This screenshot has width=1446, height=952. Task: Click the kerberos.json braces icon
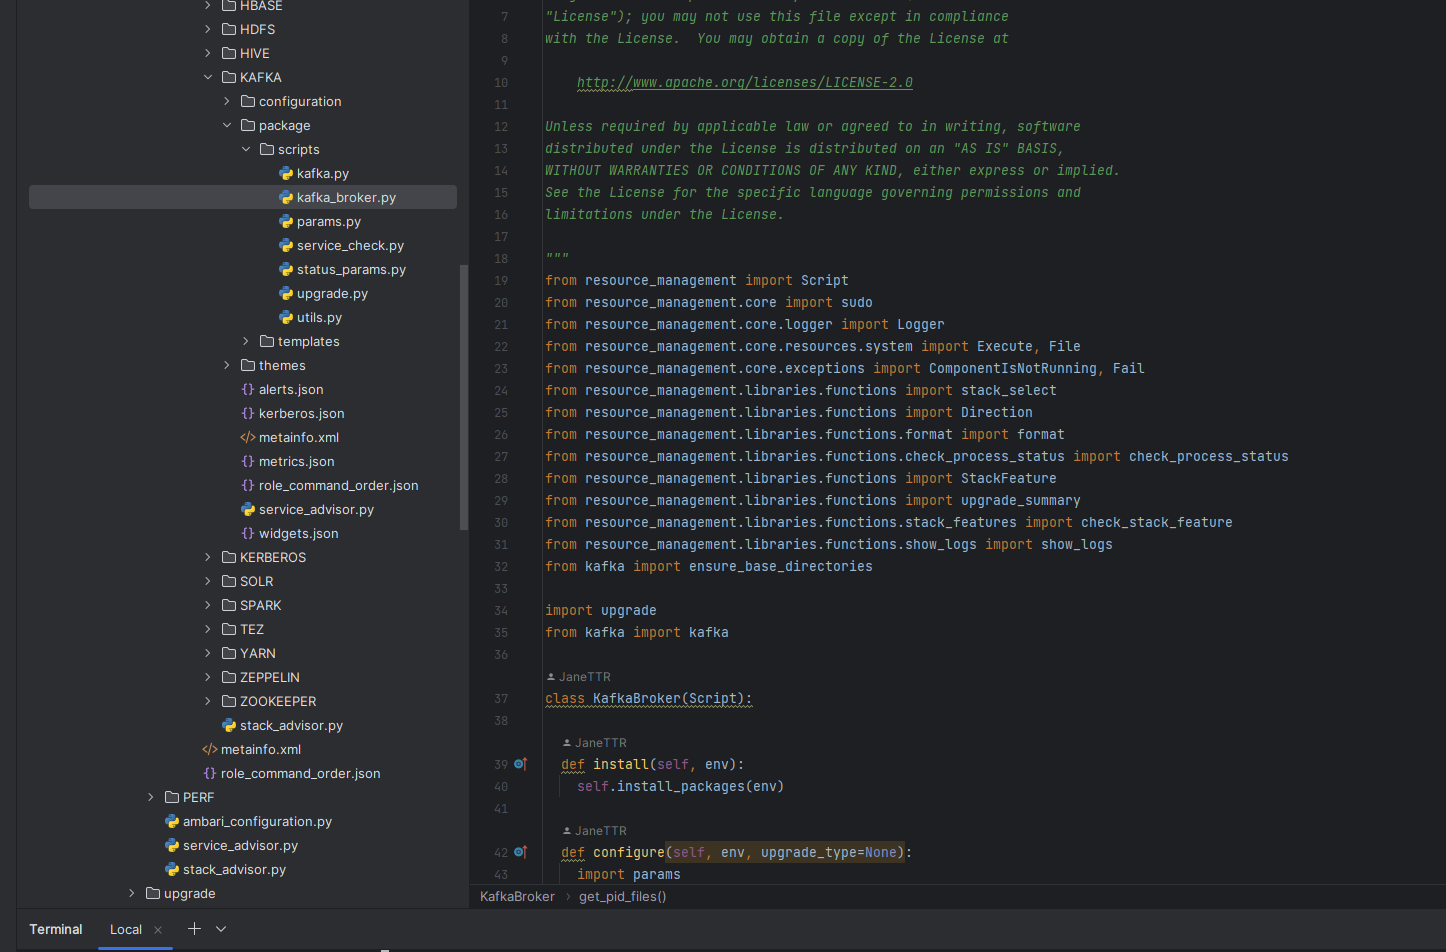click(x=248, y=413)
